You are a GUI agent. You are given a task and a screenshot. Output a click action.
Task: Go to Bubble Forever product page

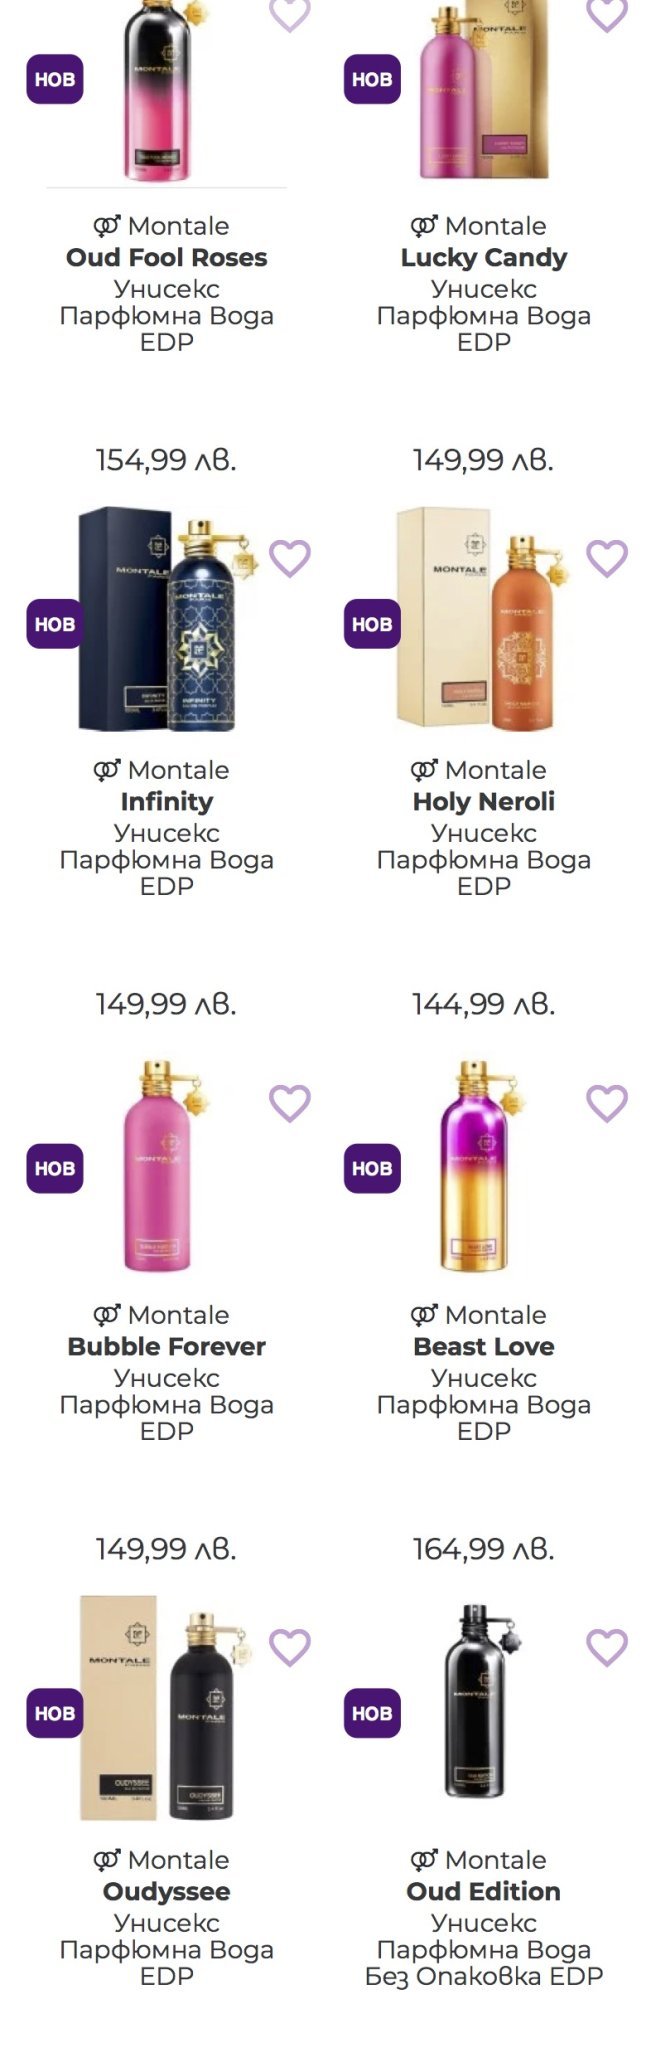tap(167, 1347)
